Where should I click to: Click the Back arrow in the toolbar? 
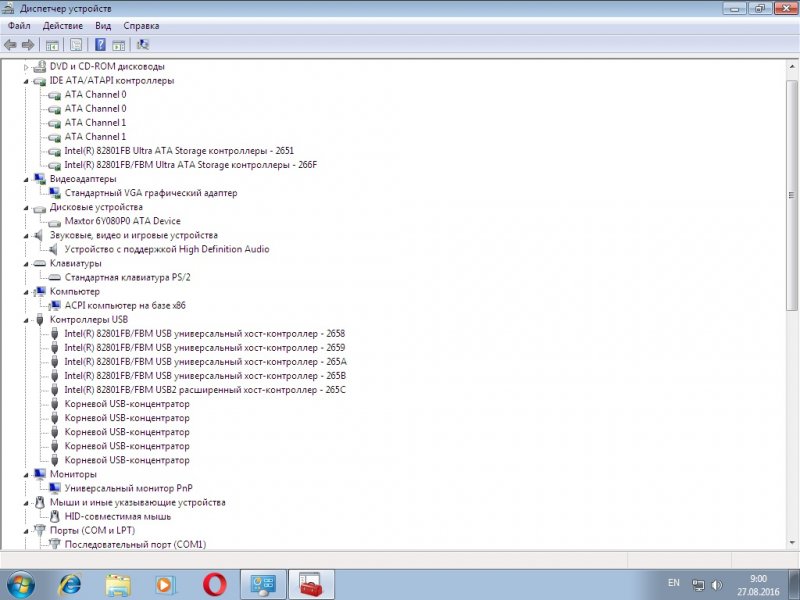click(x=10, y=45)
